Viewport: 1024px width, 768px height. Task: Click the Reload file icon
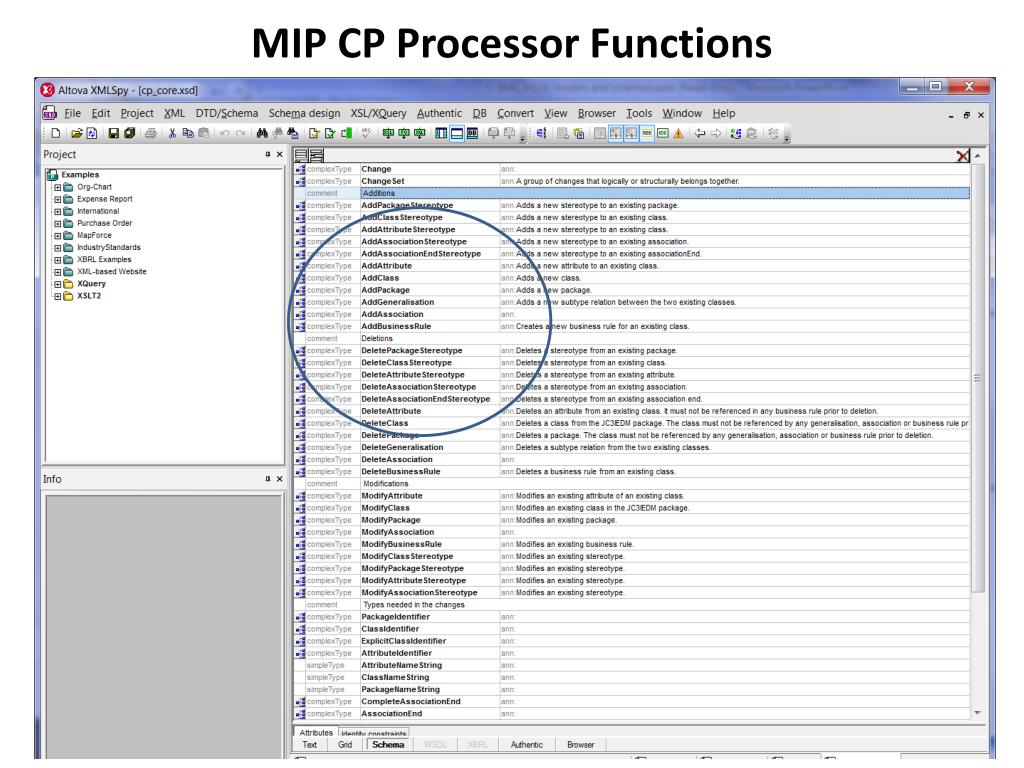point(92,133)
